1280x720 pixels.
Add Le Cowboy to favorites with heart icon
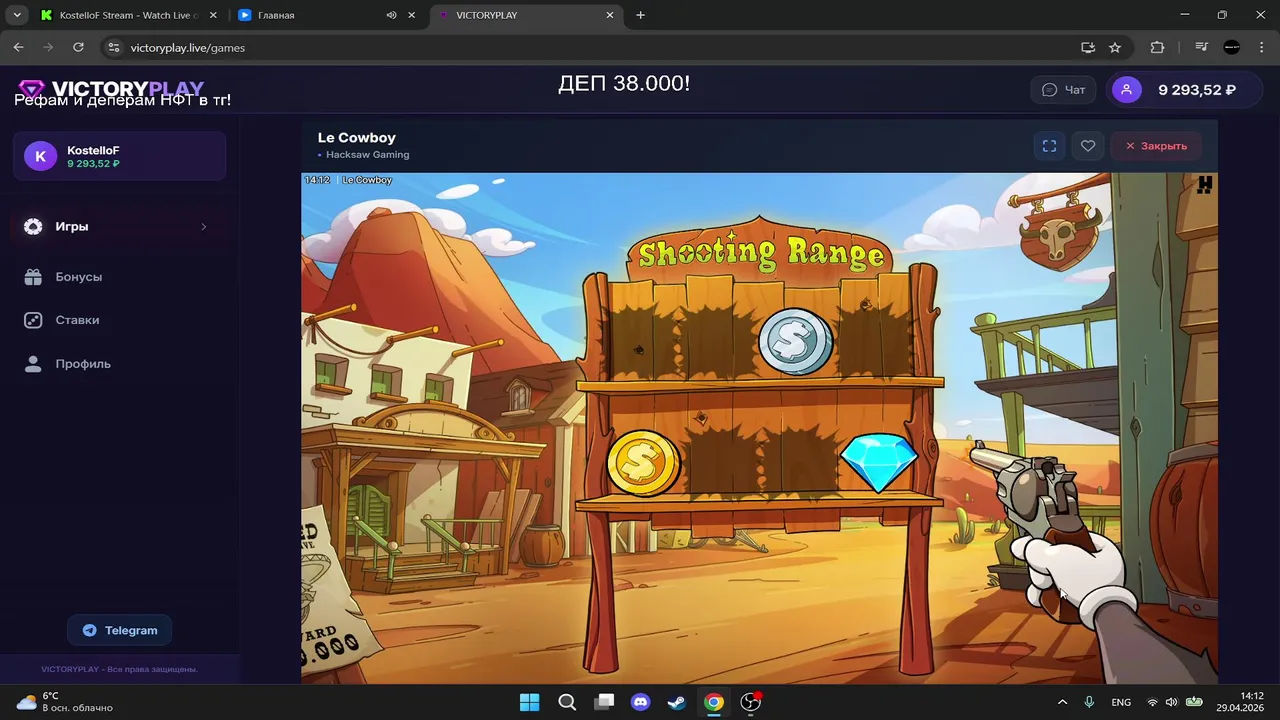click(1088, 146)
